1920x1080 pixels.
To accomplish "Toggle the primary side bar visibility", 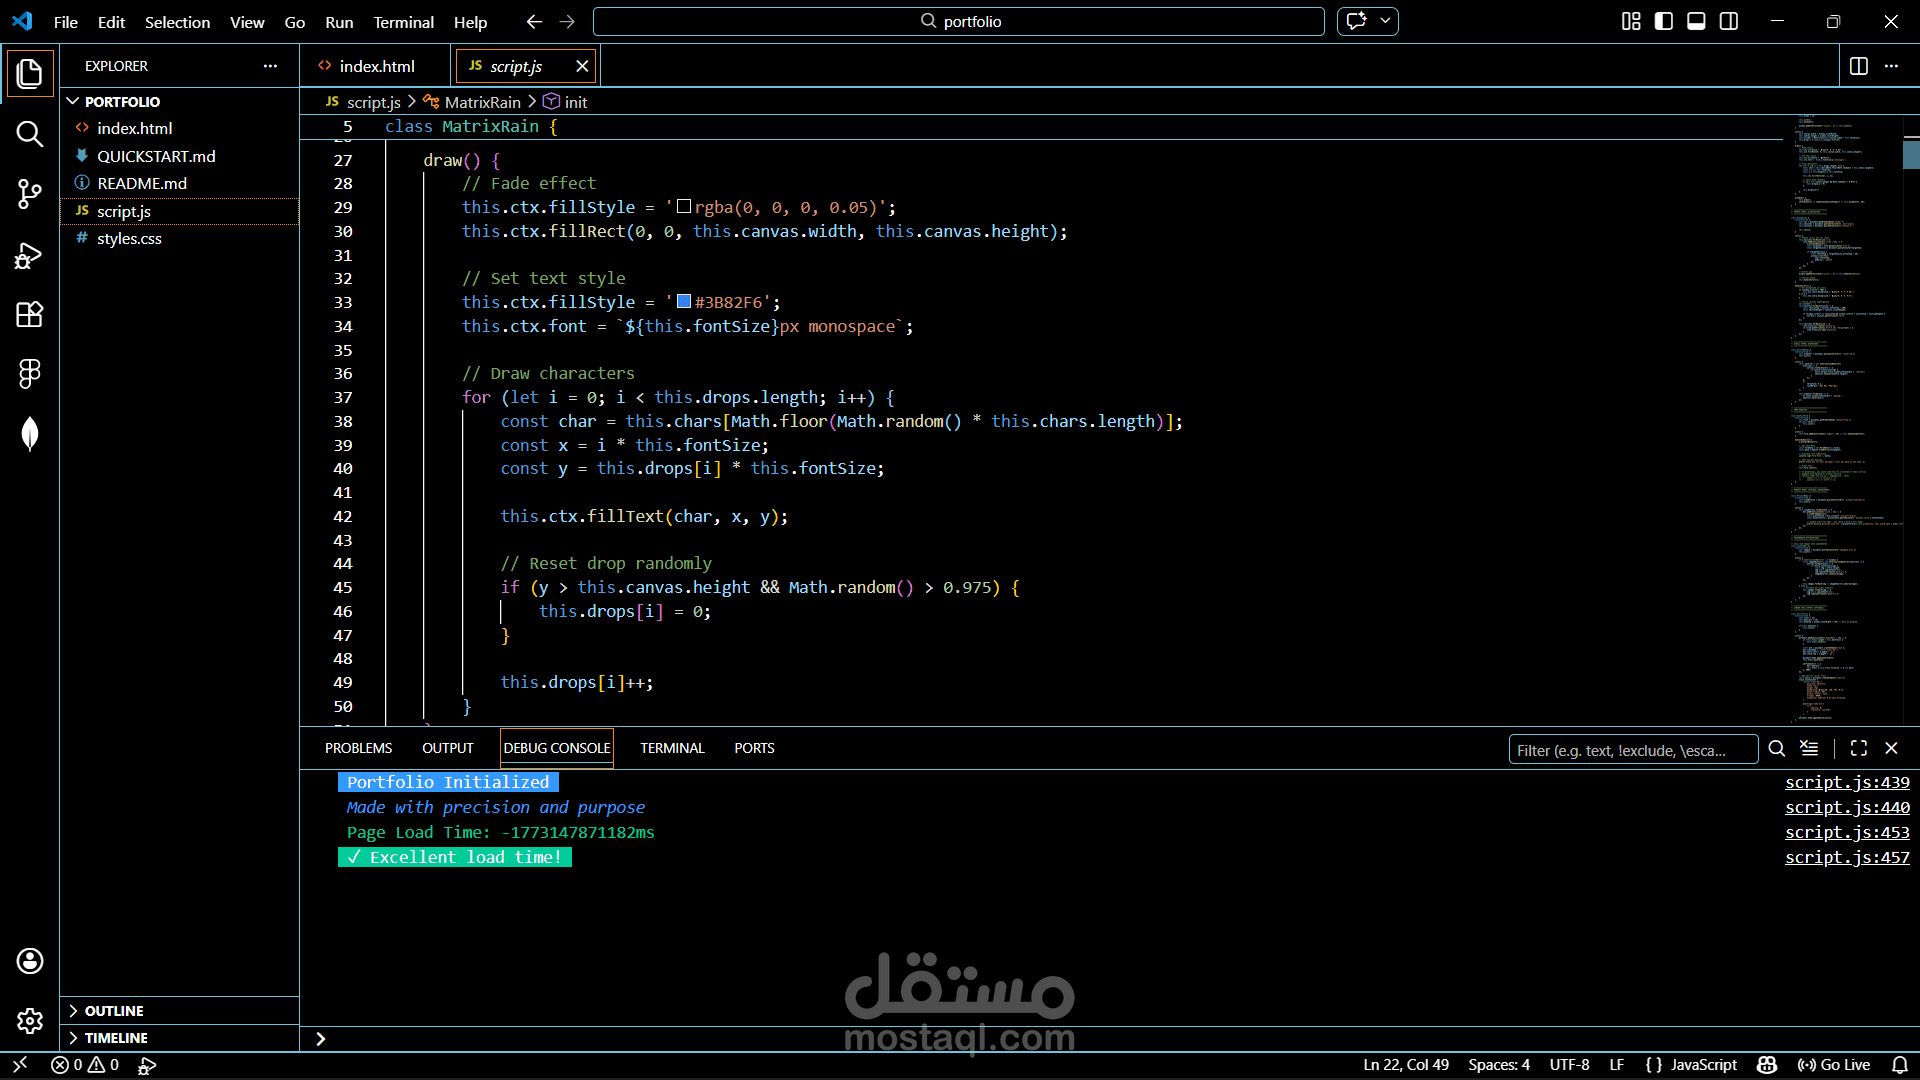I will click(x=1664, y=21).
